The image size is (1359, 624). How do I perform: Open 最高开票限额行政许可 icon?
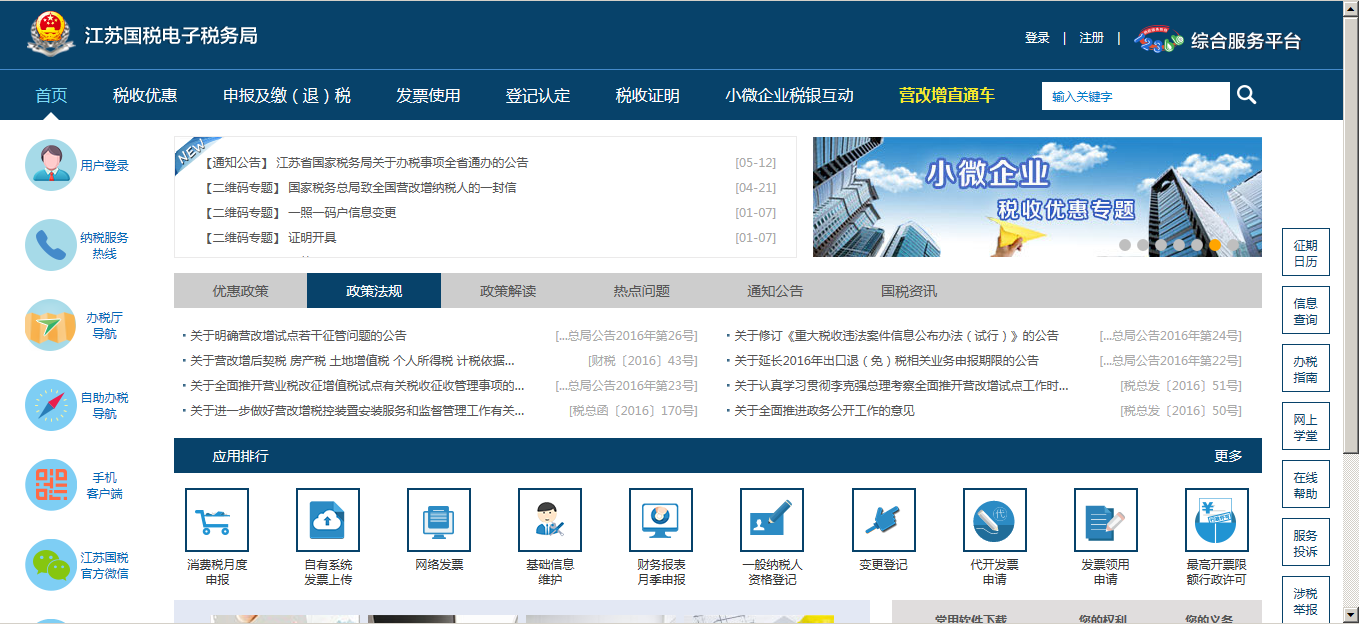(1216, 519)
